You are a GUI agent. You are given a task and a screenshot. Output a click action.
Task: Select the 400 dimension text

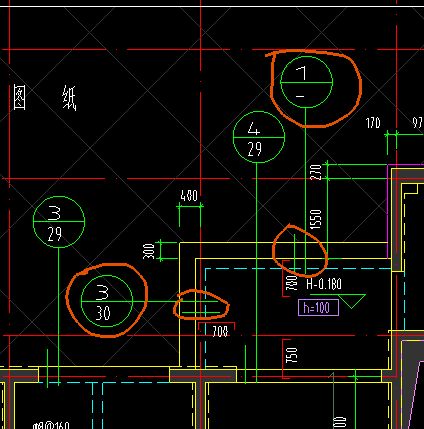pos(189,196)
